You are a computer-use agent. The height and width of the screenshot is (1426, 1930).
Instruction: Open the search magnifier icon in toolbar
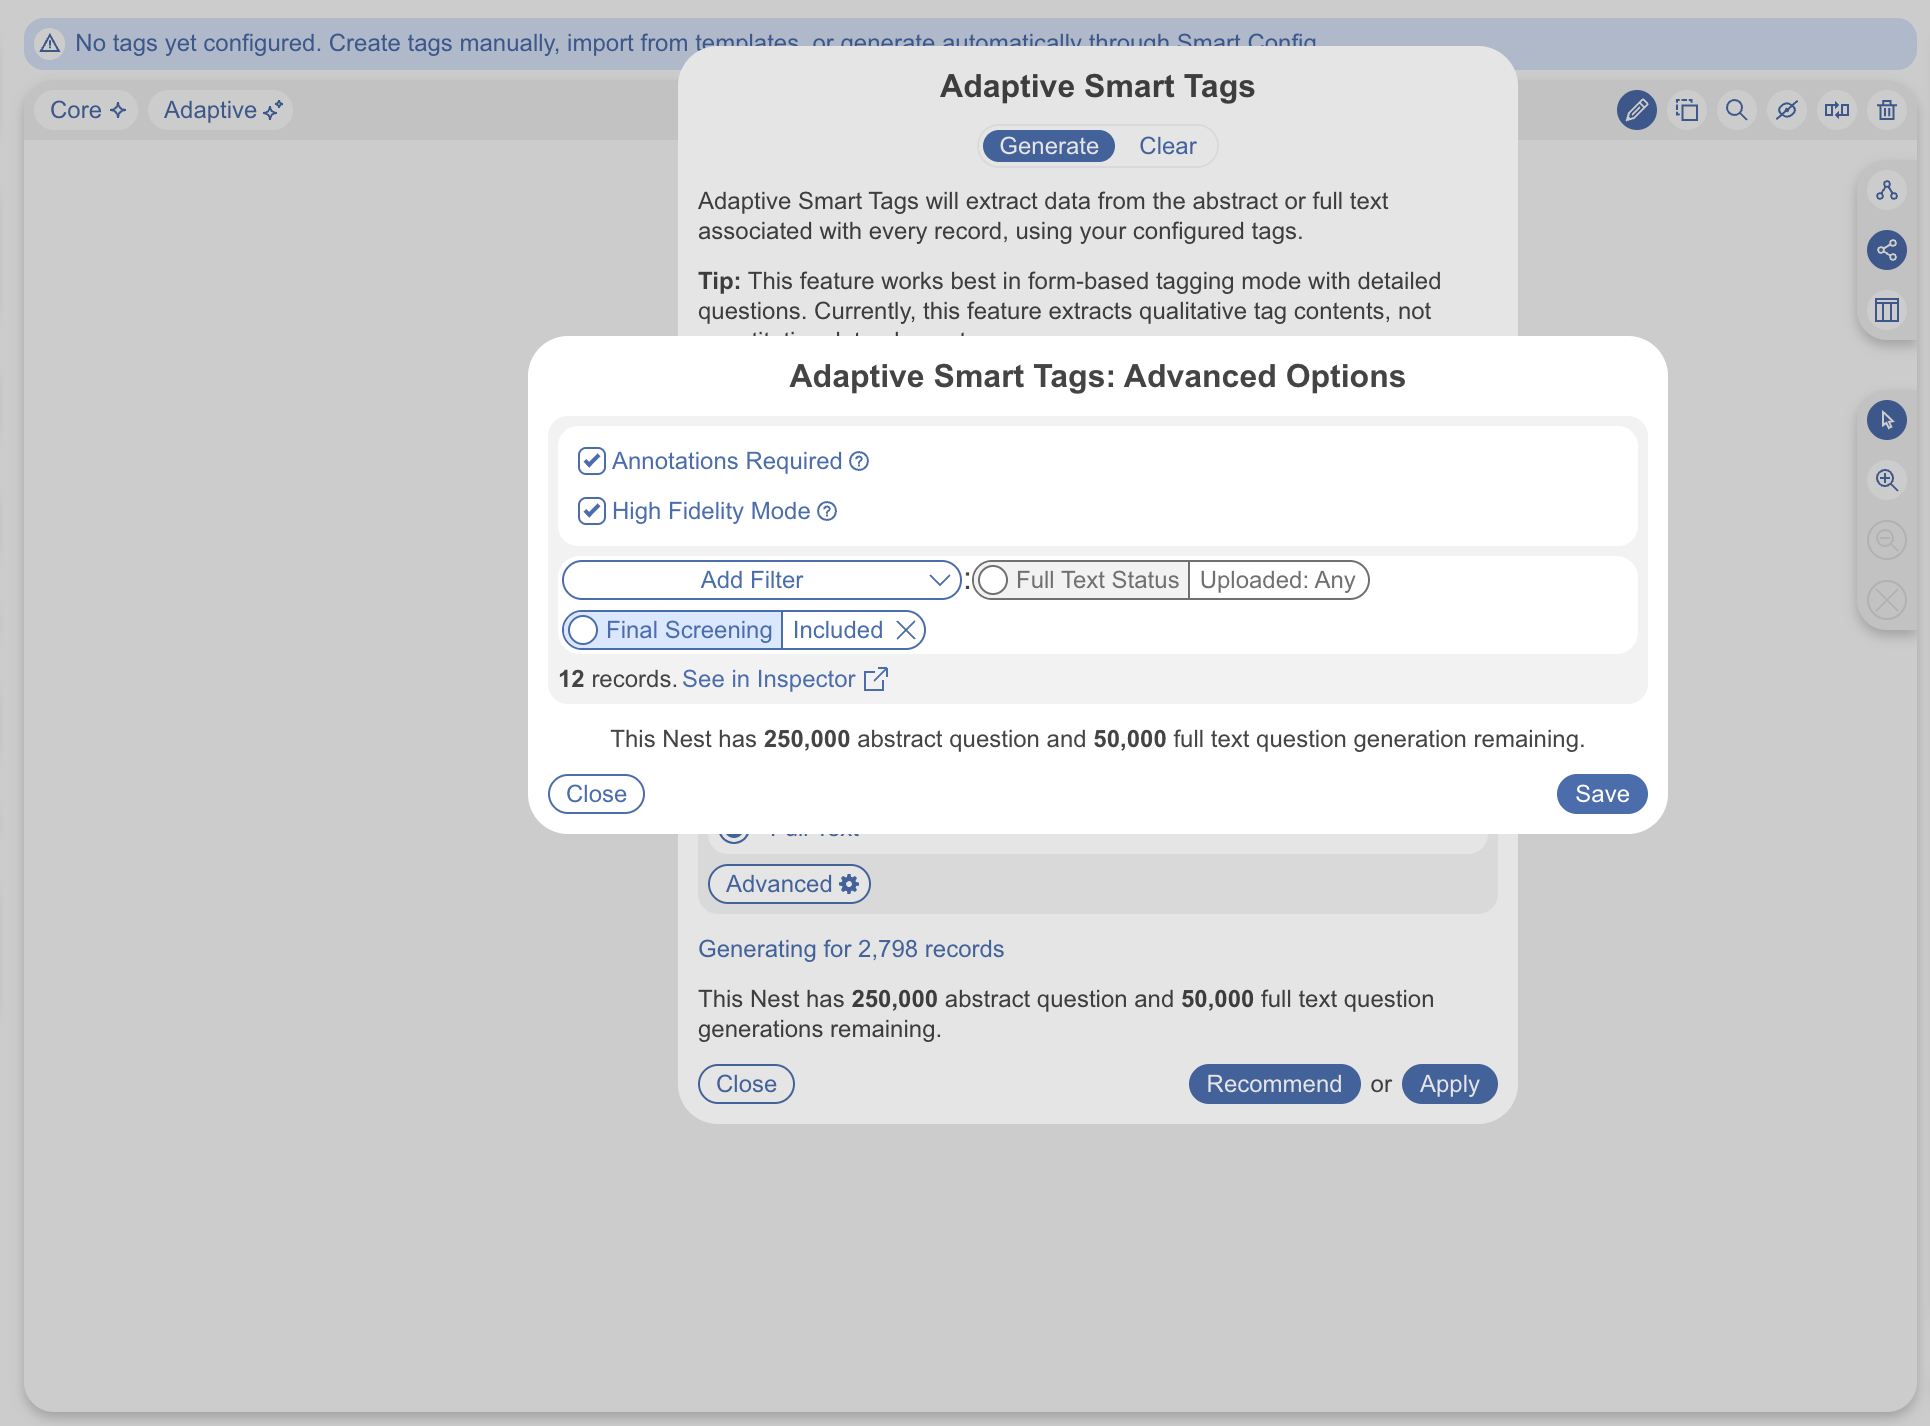(1737, 110)
